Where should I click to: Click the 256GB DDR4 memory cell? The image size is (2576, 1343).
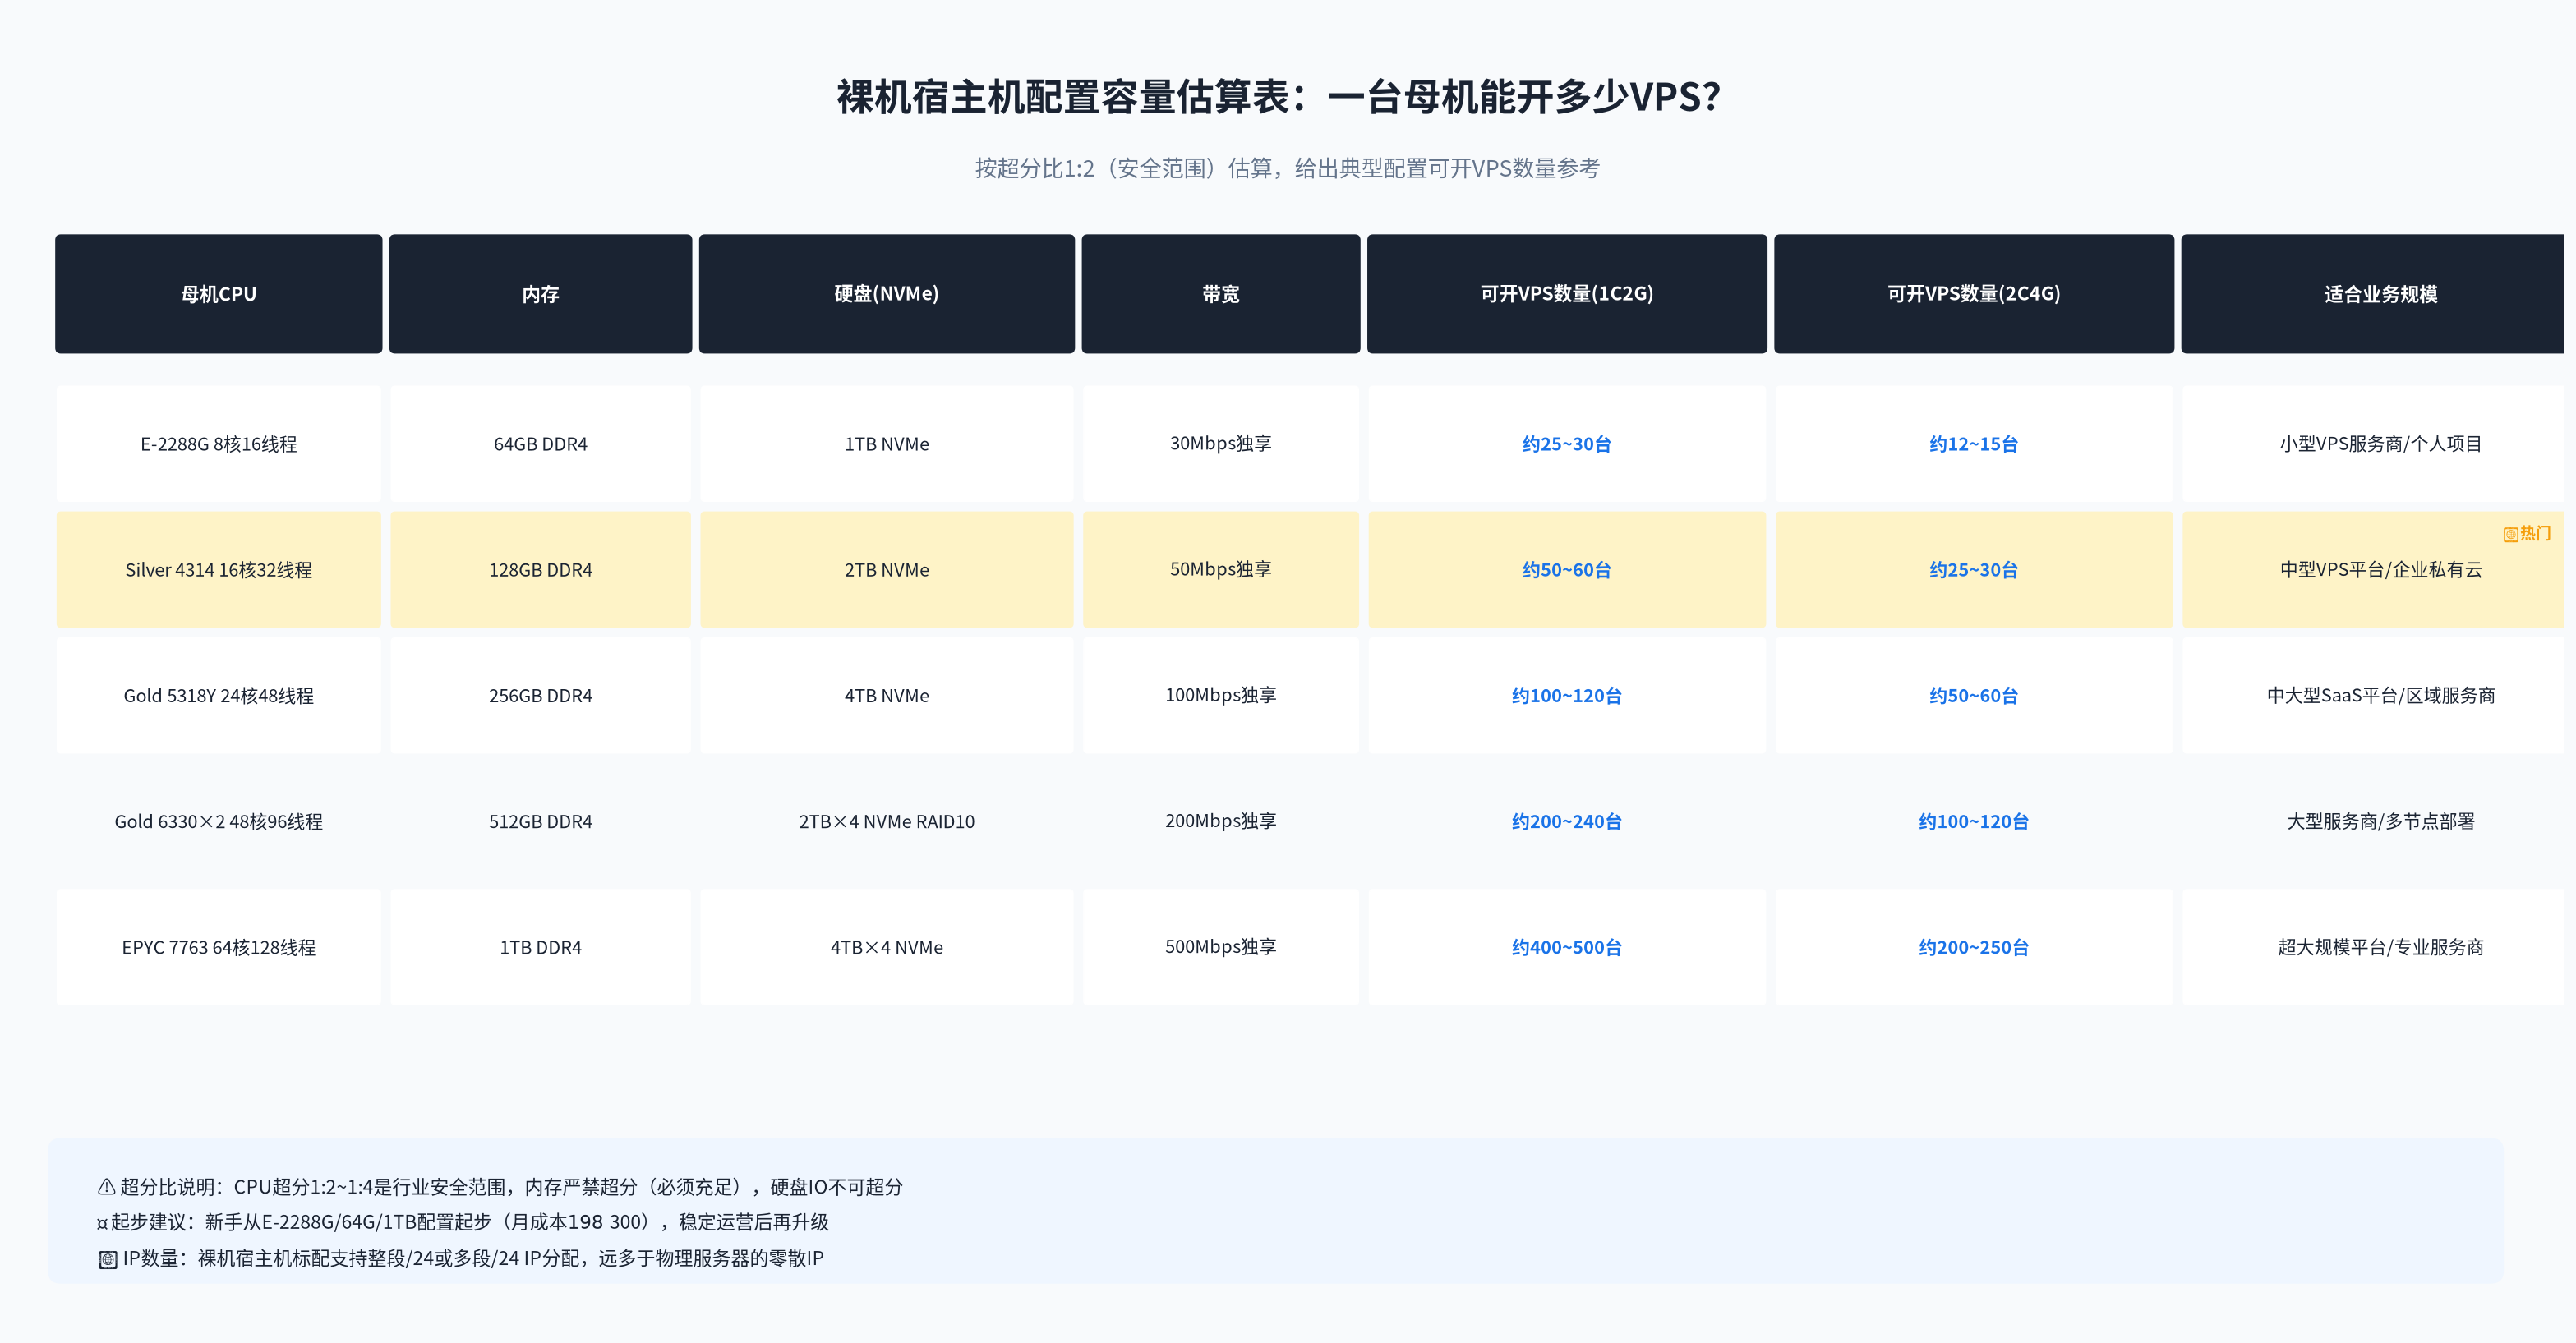tap(540, 696)
